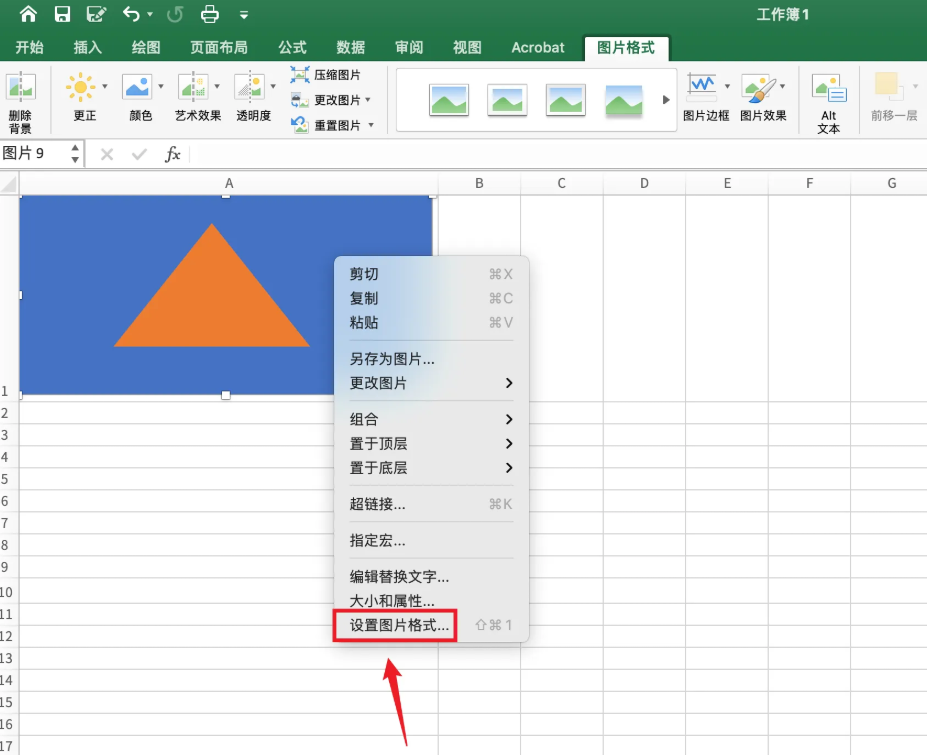Click into the formula bar field

[x=558, y=154]
